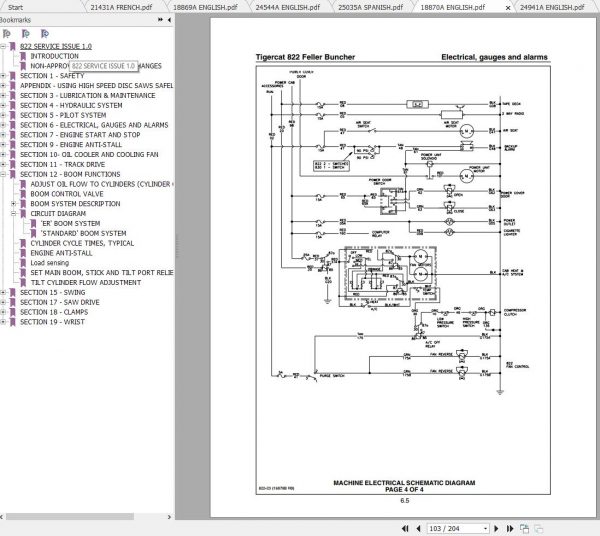
Task: Switch to 21431A FRENCH.pdf tab
Action: pyautogui.click(x=121, y=7)
